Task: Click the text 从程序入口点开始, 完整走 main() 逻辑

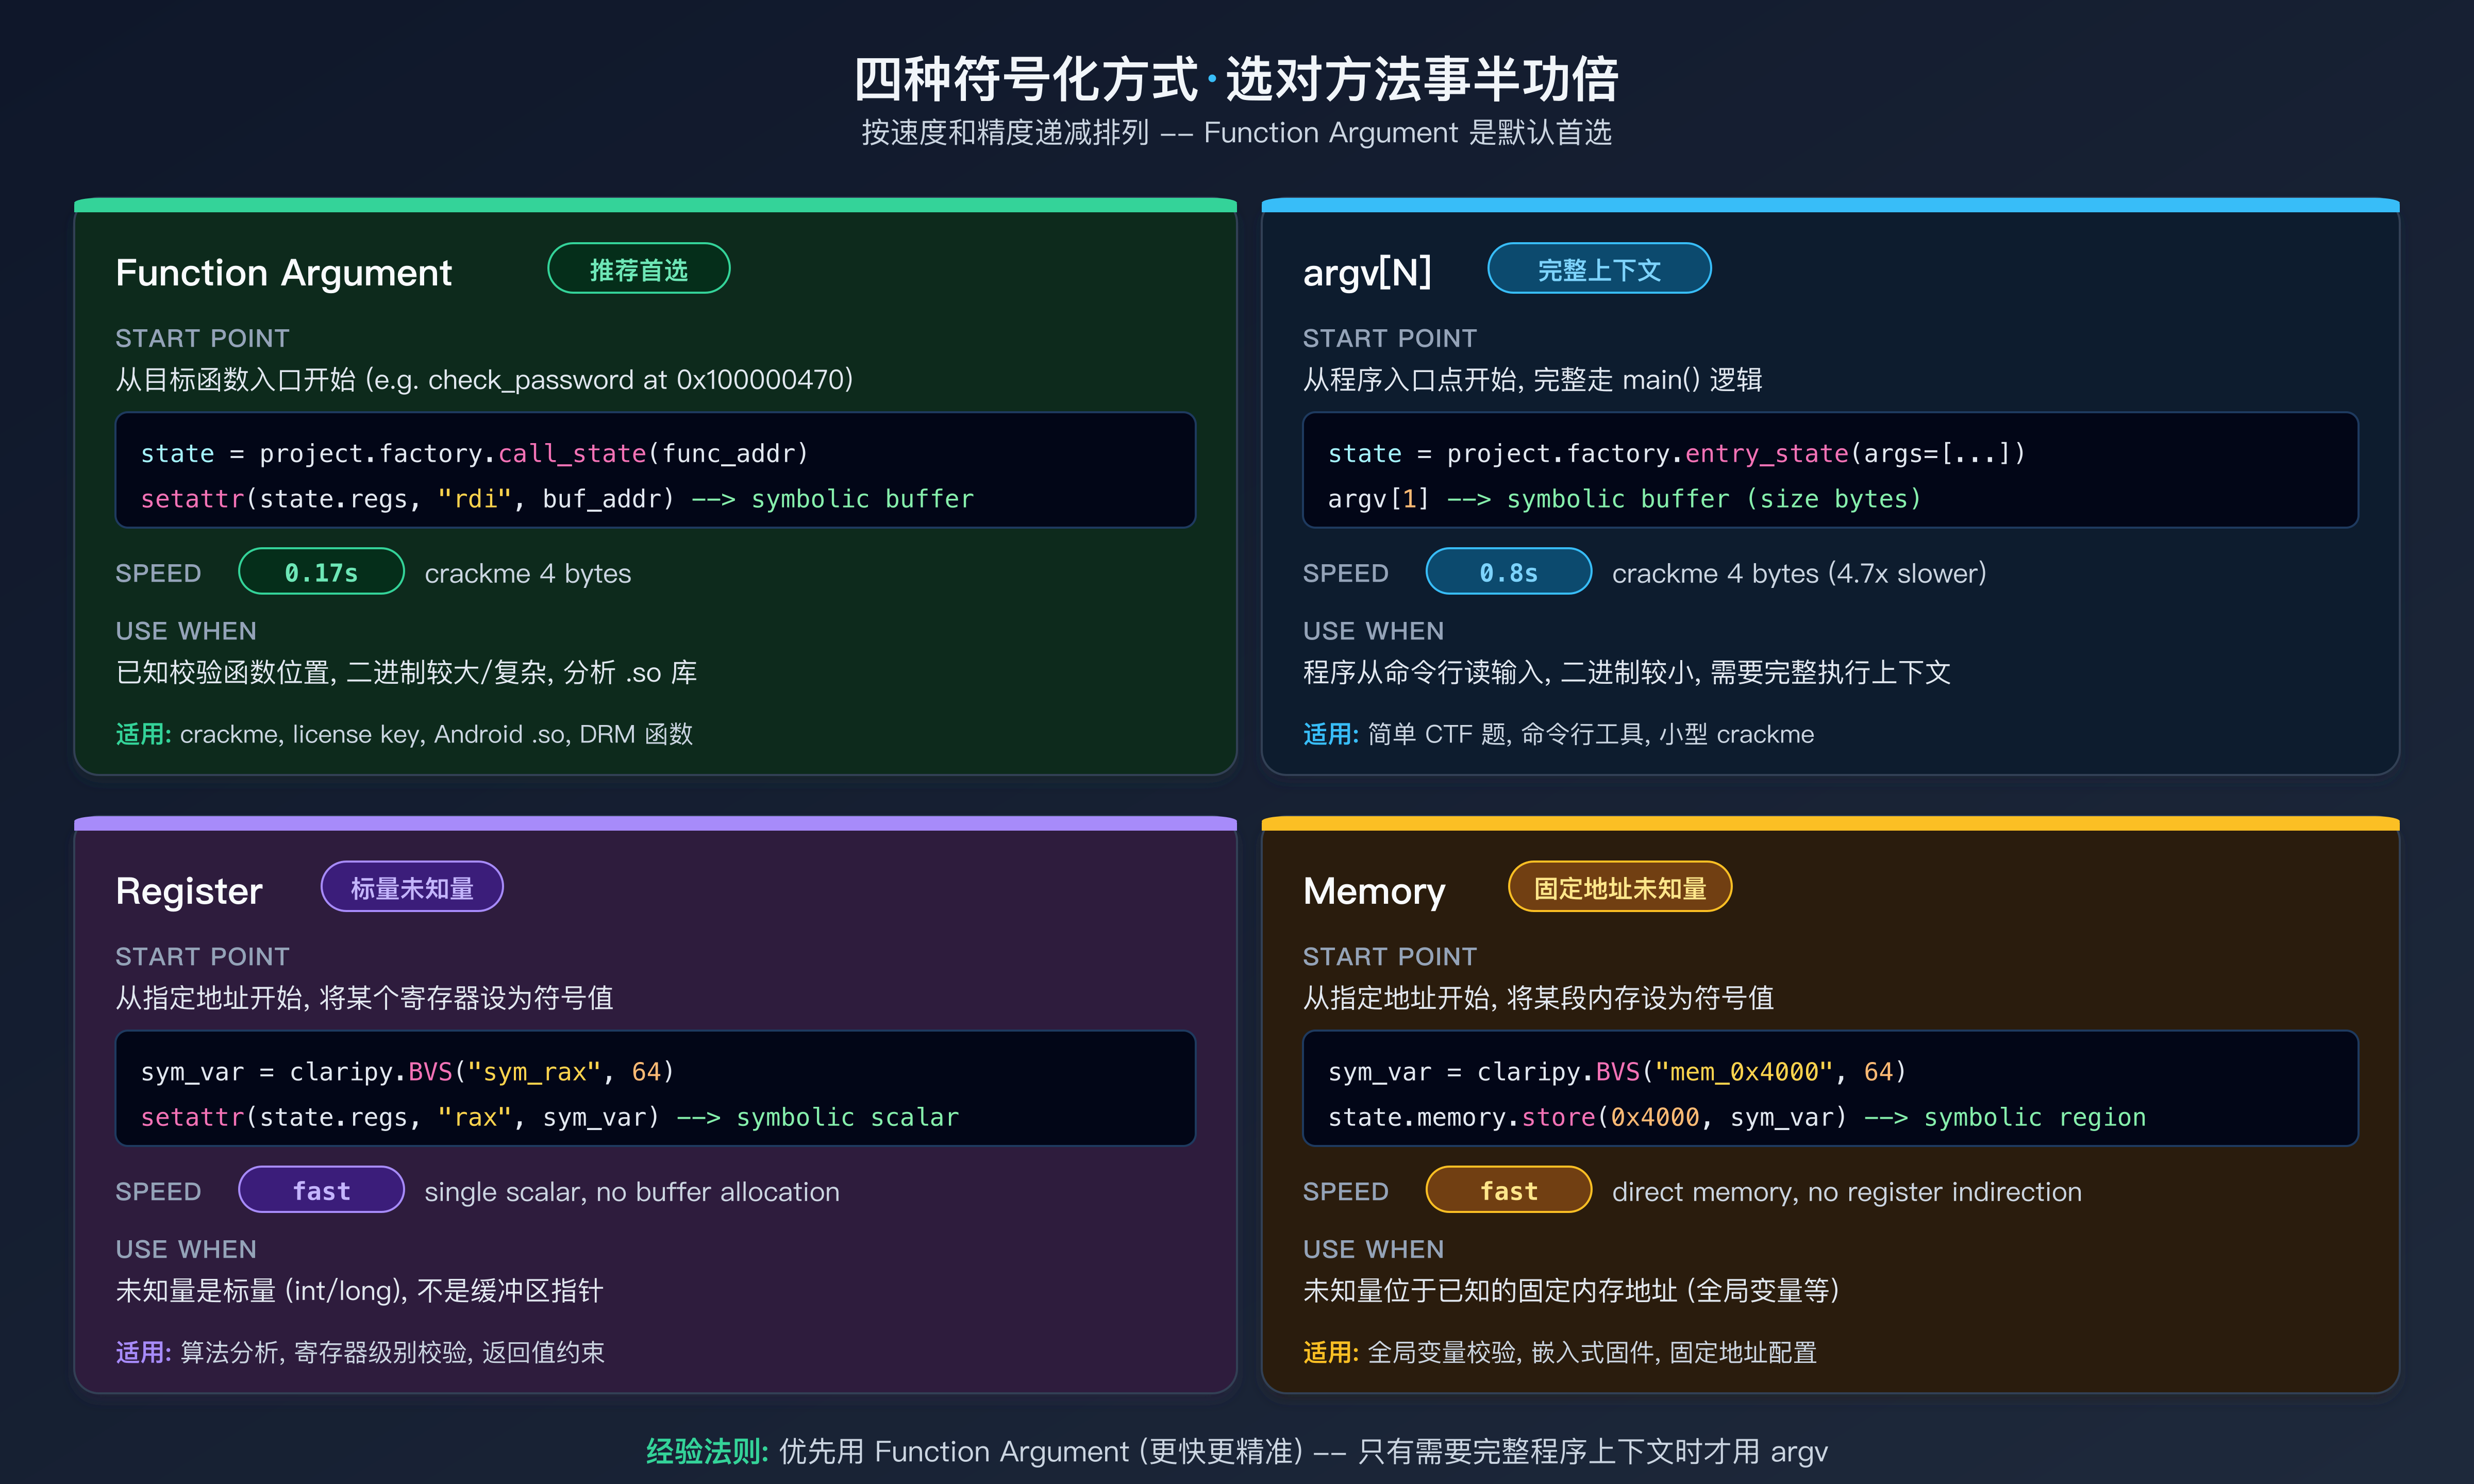Action: (x=1532, y=380)
